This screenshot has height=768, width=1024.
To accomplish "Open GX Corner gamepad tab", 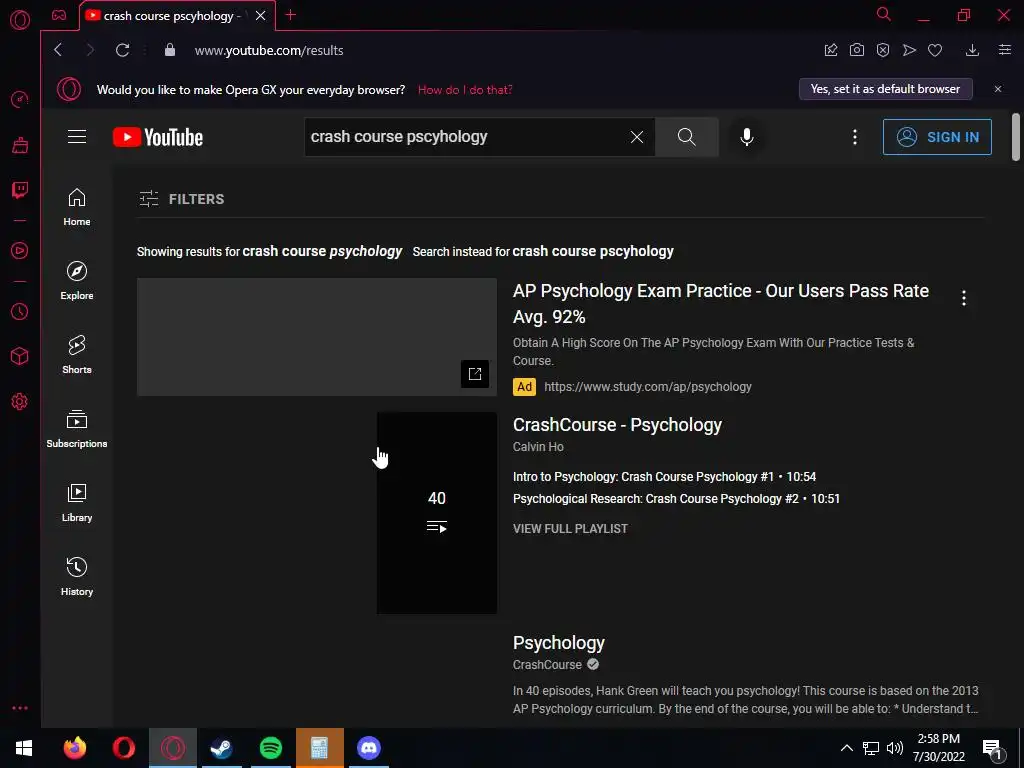I will [59, 16].
